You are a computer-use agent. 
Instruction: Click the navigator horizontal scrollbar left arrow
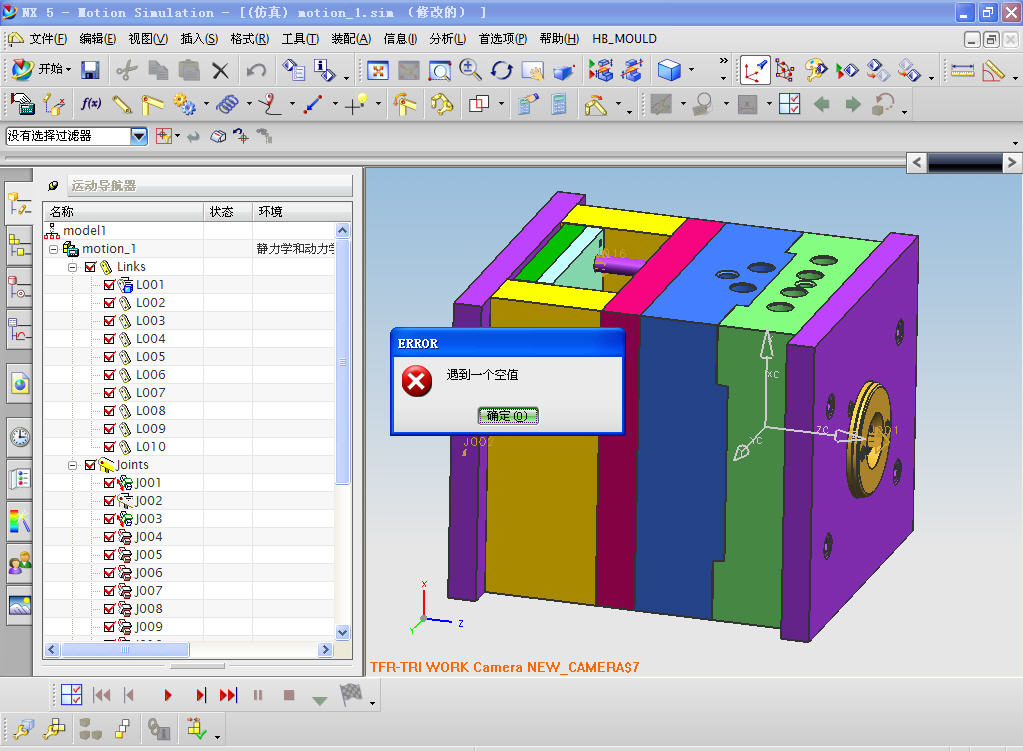[x=52, y=649]
